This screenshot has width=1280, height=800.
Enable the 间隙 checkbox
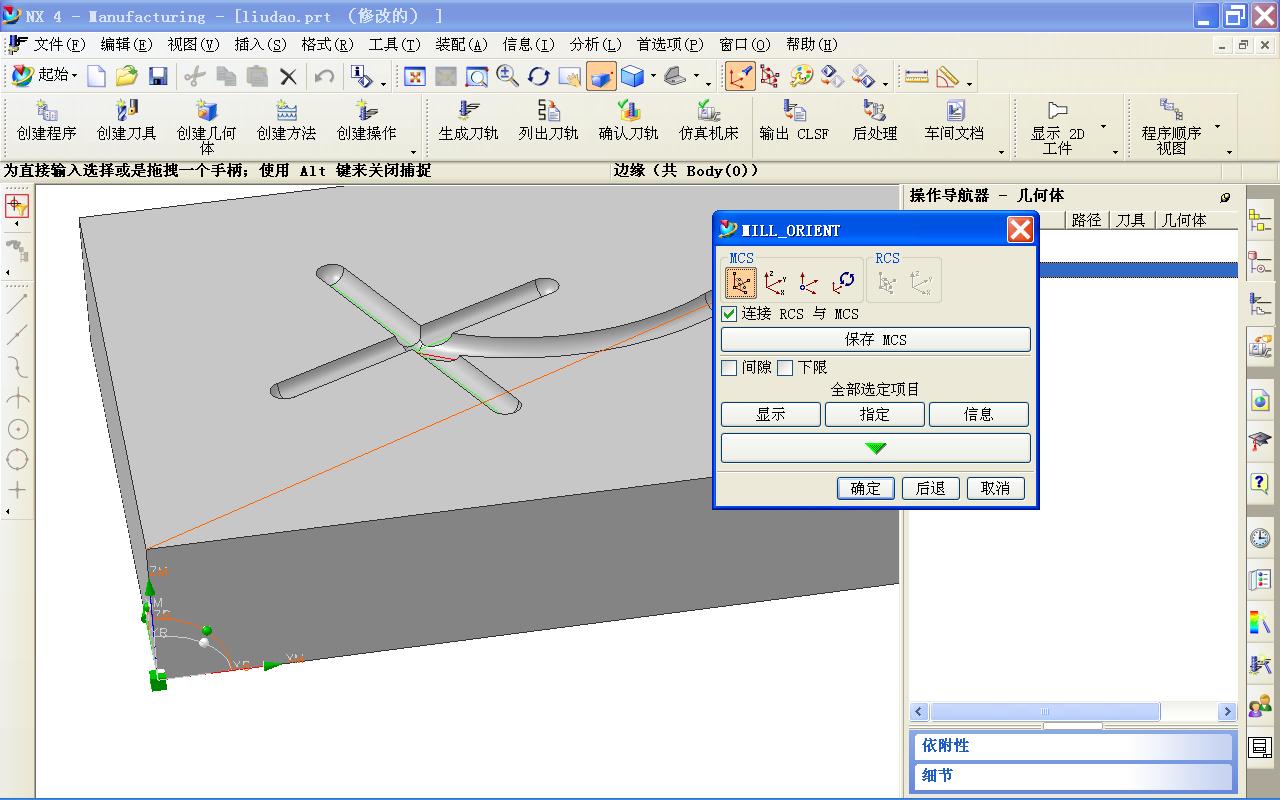coord(729,368)
